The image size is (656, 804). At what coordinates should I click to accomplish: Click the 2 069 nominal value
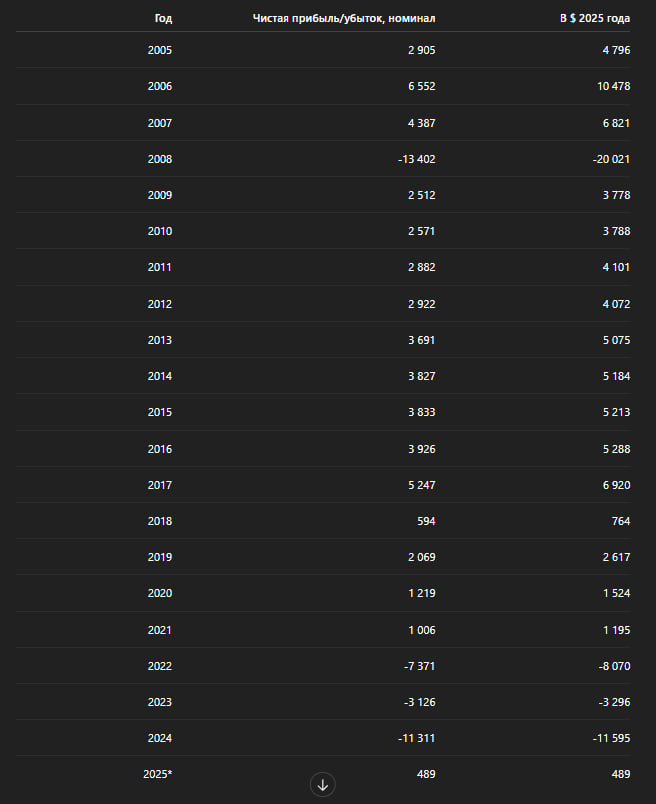tap(418, 557)
